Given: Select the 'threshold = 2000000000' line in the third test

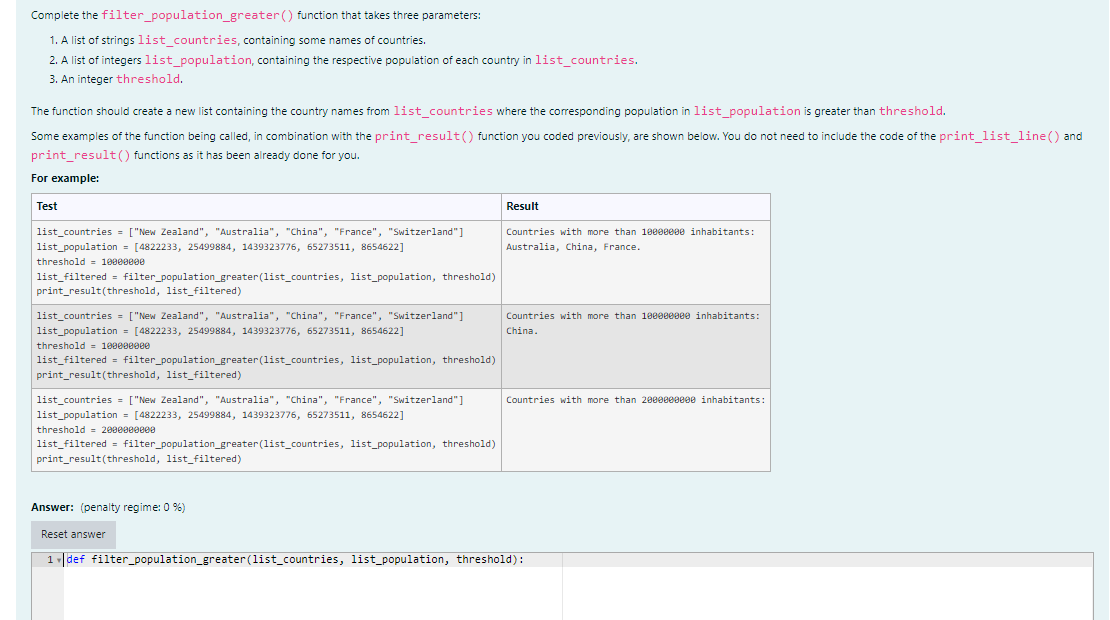Looking at the screenshot, I should point(96,430).
